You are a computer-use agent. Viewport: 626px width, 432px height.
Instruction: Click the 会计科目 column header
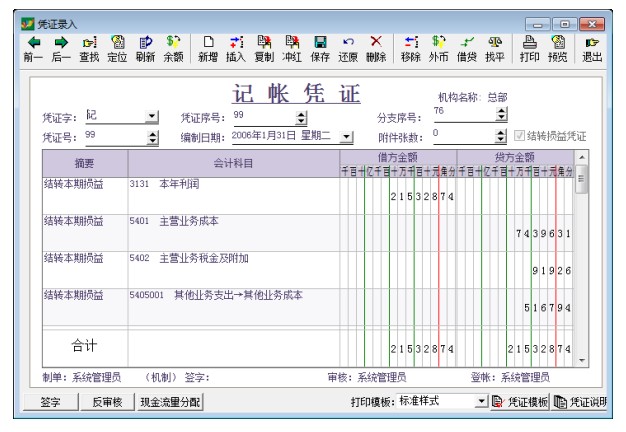pos(234,163)
